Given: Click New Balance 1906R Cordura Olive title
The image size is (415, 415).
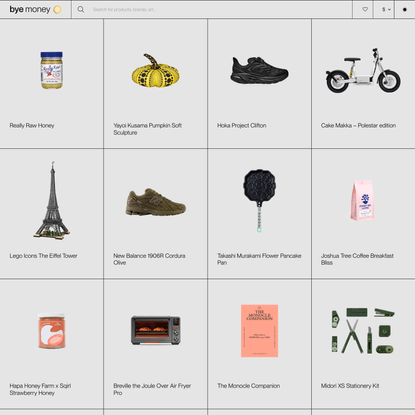Looking at the screenshot, I should tap(149, 259).
